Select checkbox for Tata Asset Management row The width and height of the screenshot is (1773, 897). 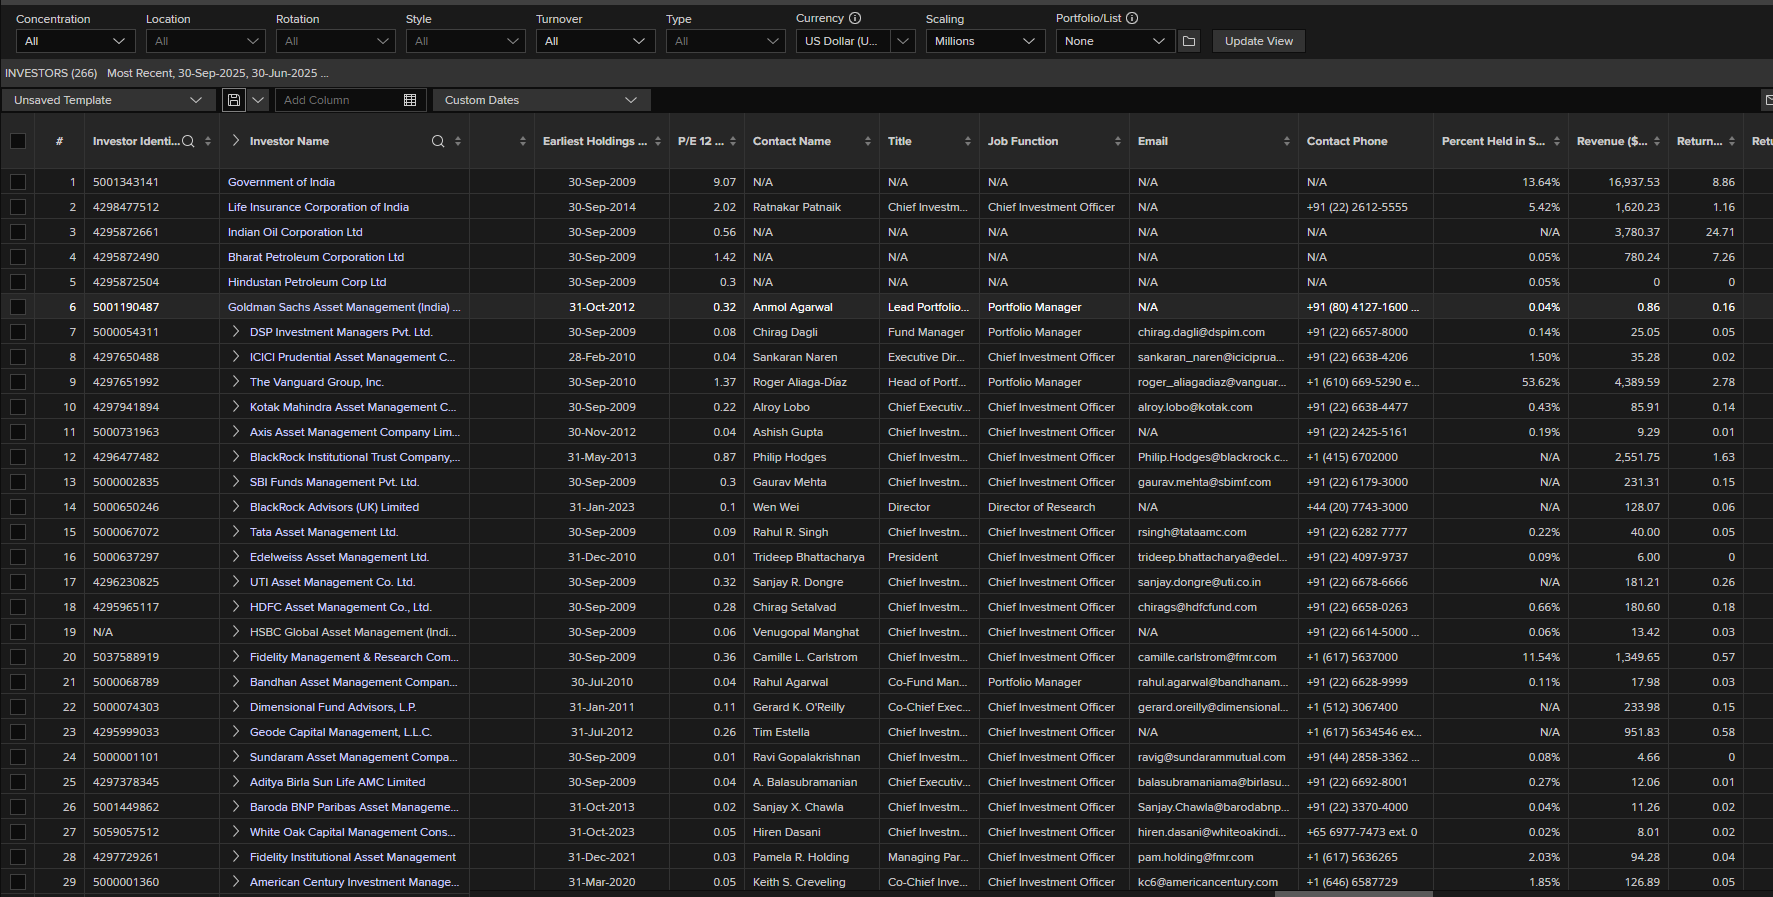[18, 532]
